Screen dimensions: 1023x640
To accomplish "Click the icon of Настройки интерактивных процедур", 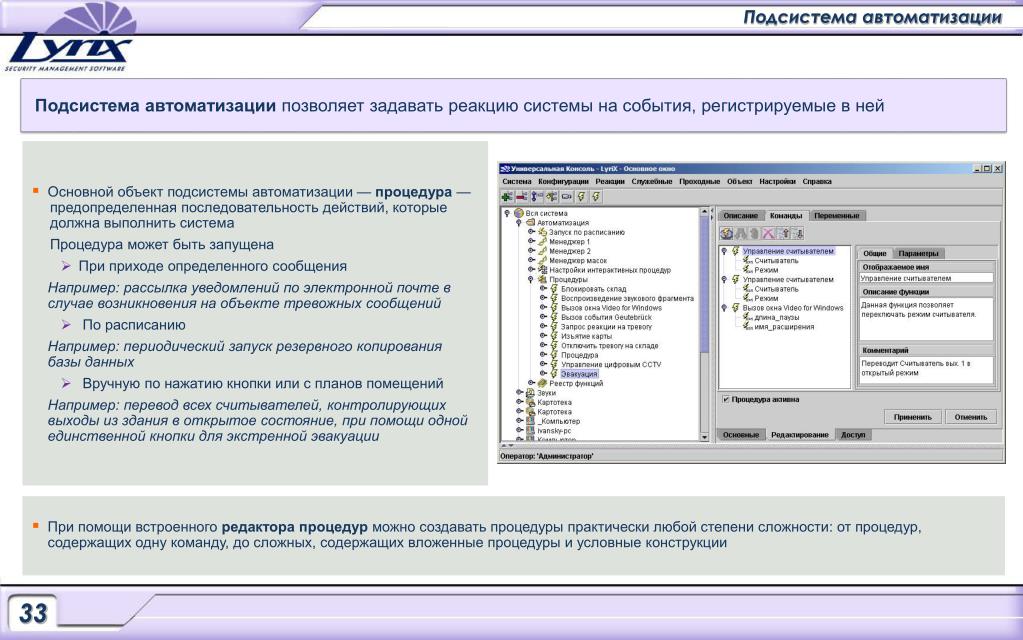I will pos(542,269).
